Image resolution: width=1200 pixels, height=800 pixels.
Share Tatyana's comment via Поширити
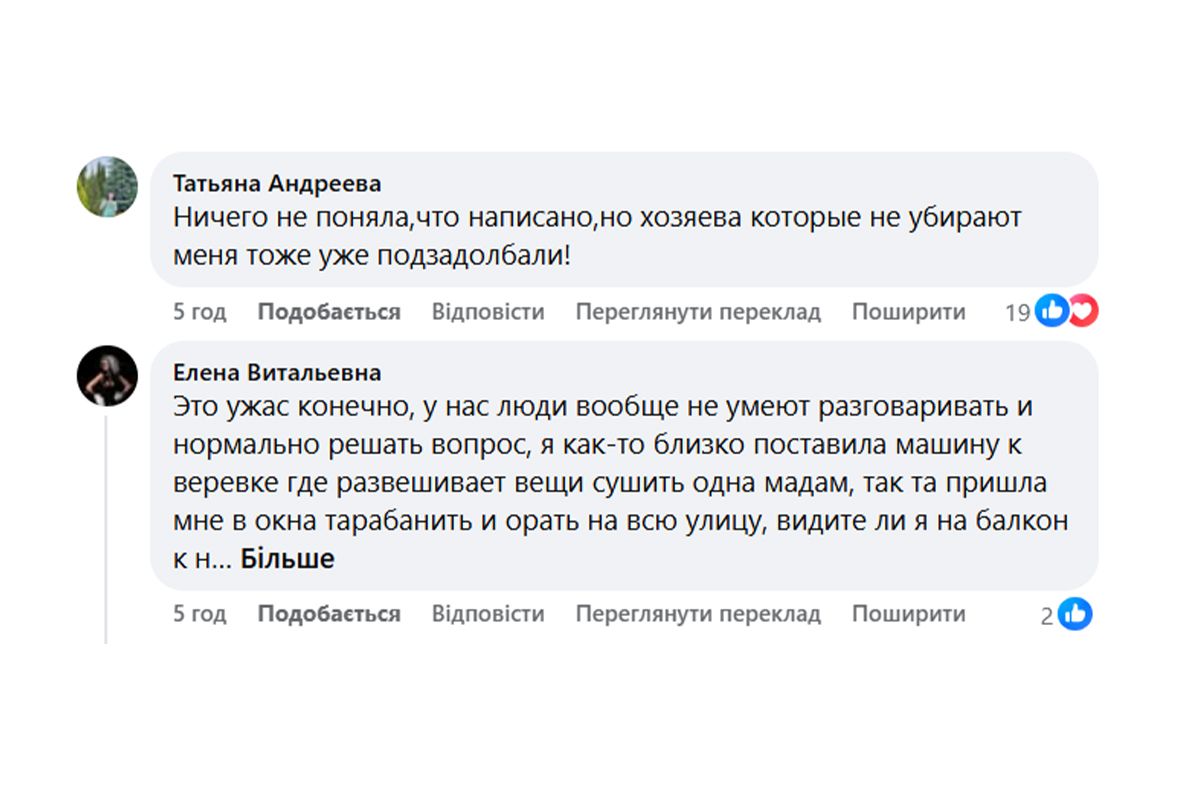[908, 311]
